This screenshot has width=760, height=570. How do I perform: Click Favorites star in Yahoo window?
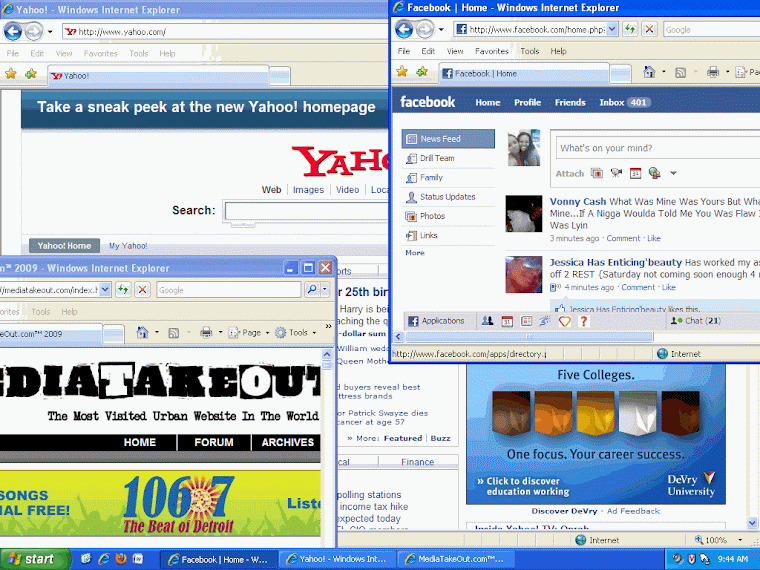(11, 74)
